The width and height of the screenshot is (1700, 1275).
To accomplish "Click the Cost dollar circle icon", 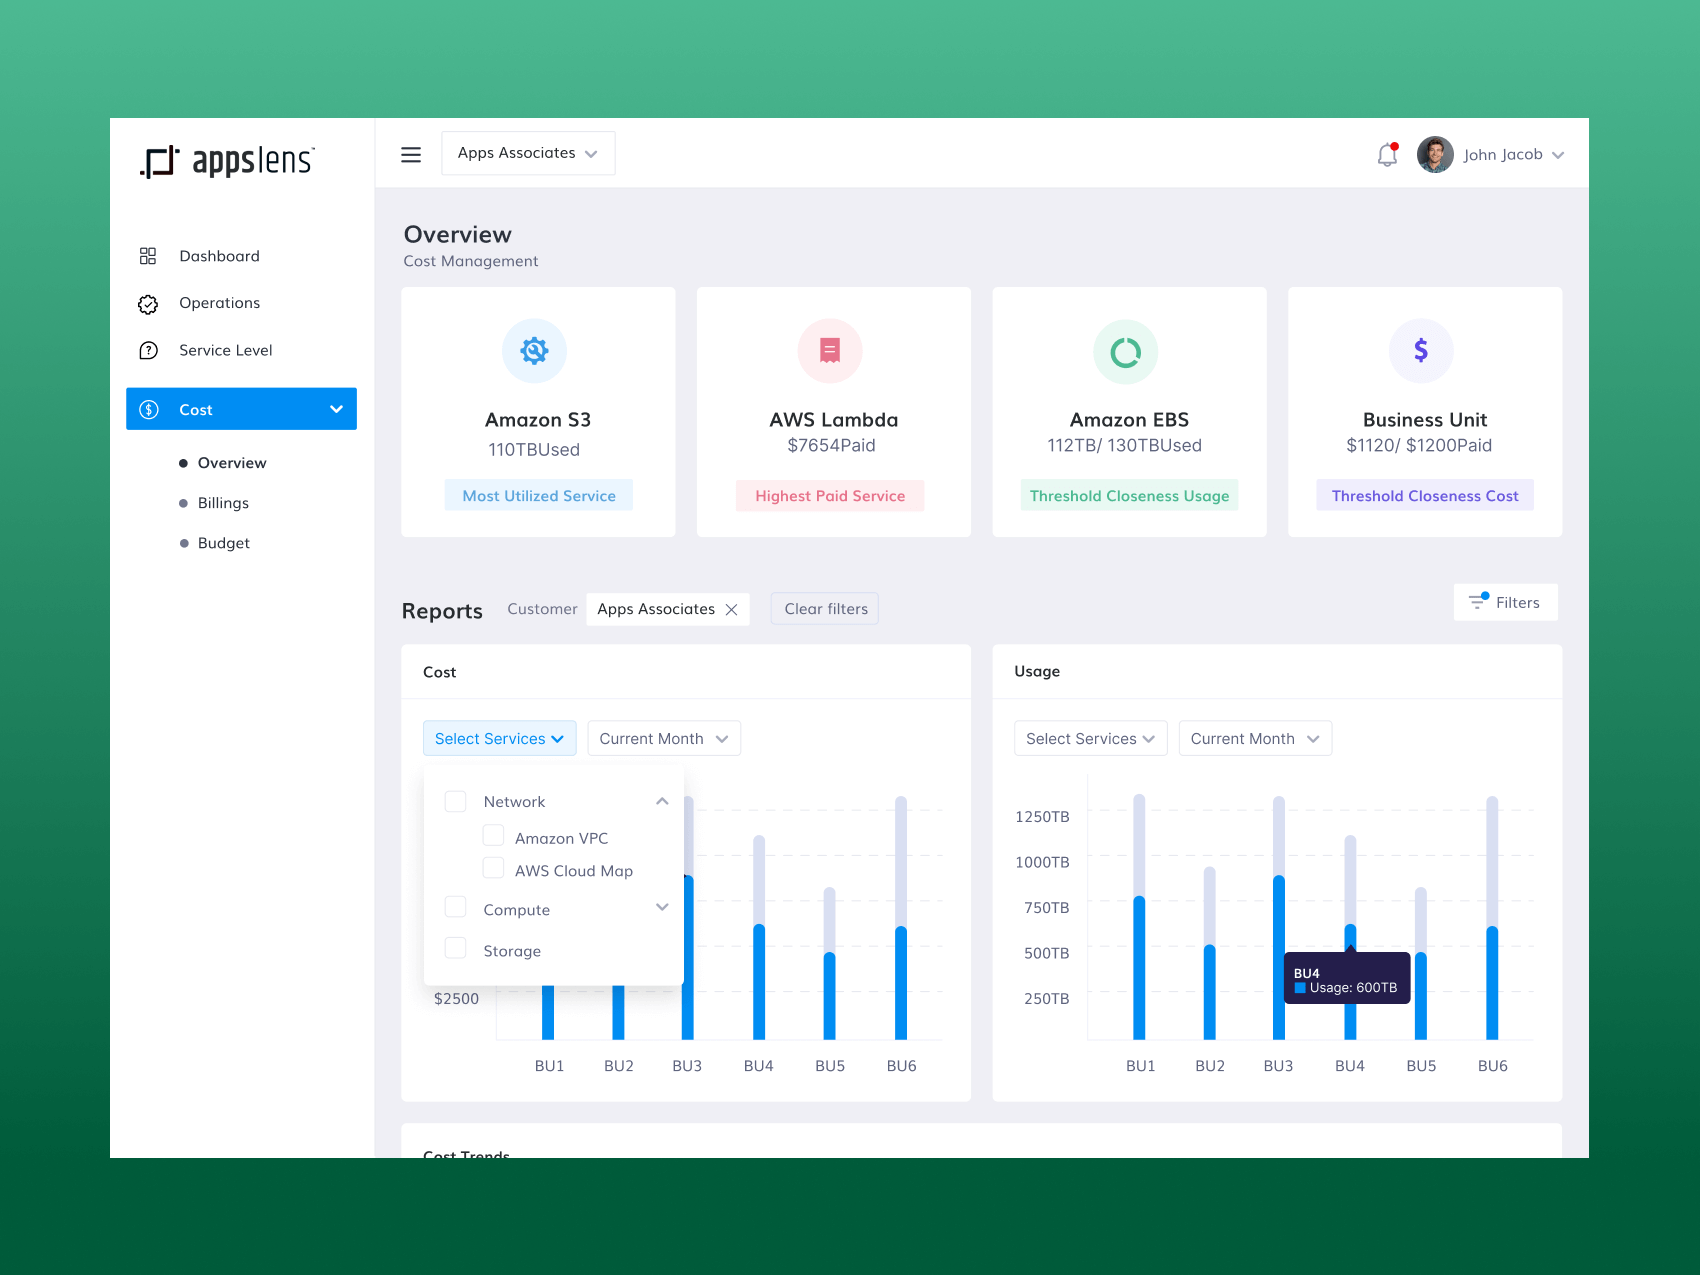I will click(149, 409).
